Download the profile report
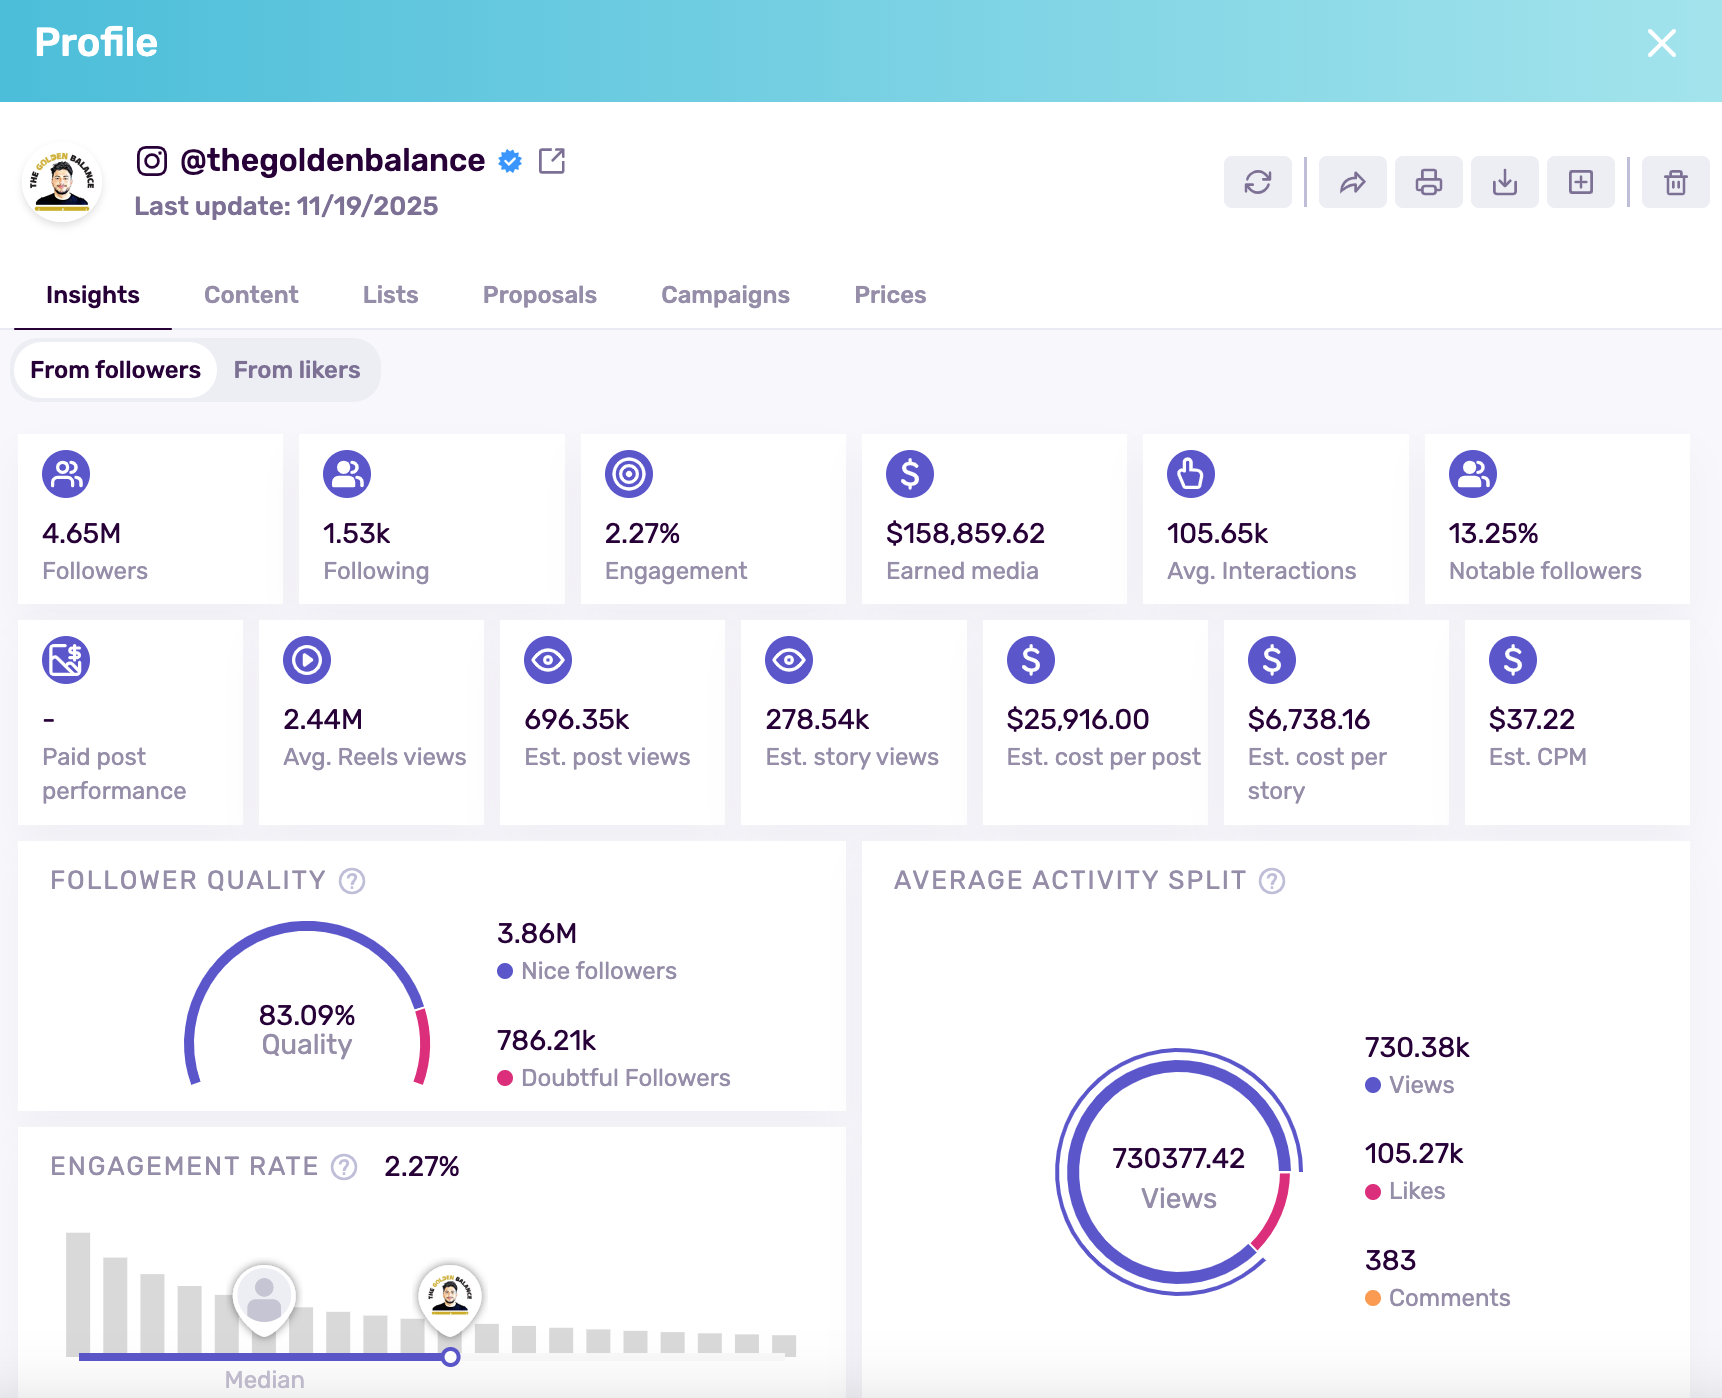This screenshot has height=1398, width=1722. [1504, 182]
